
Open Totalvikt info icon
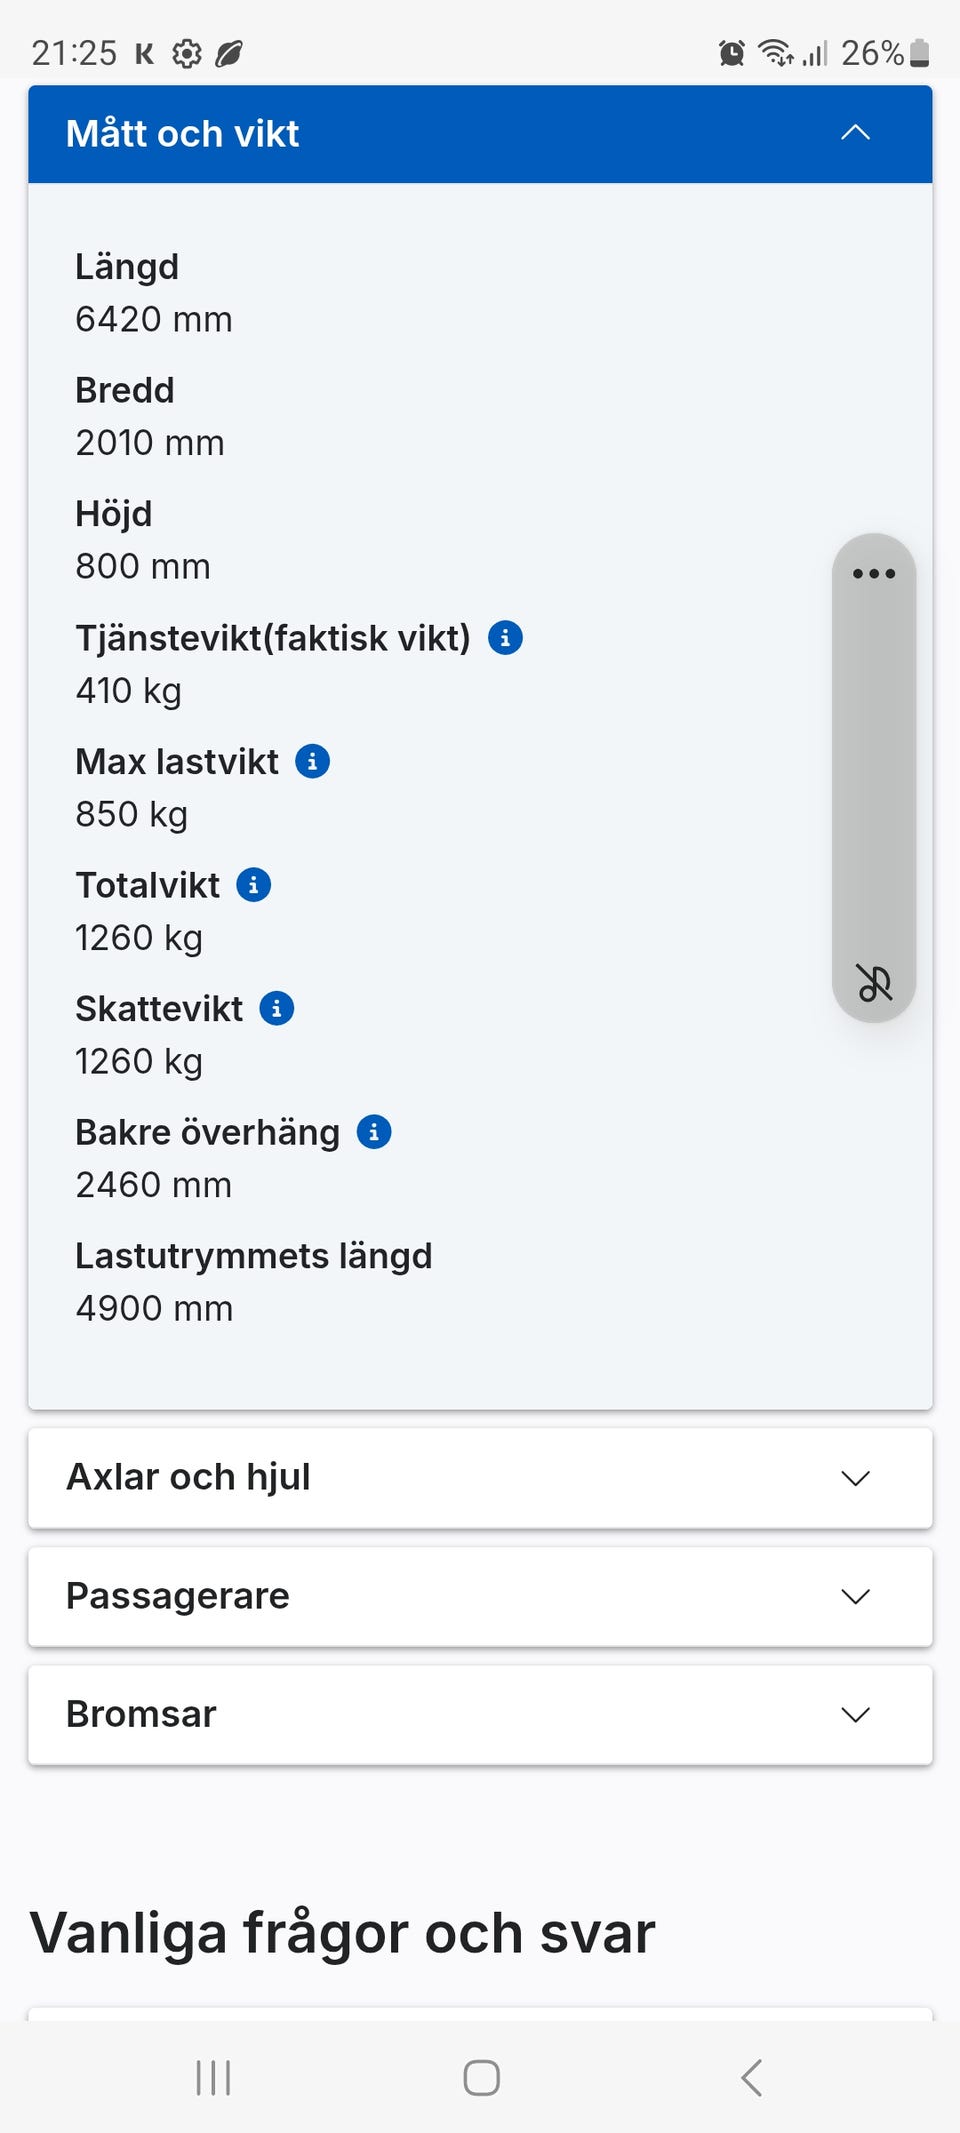coord(253,885)
